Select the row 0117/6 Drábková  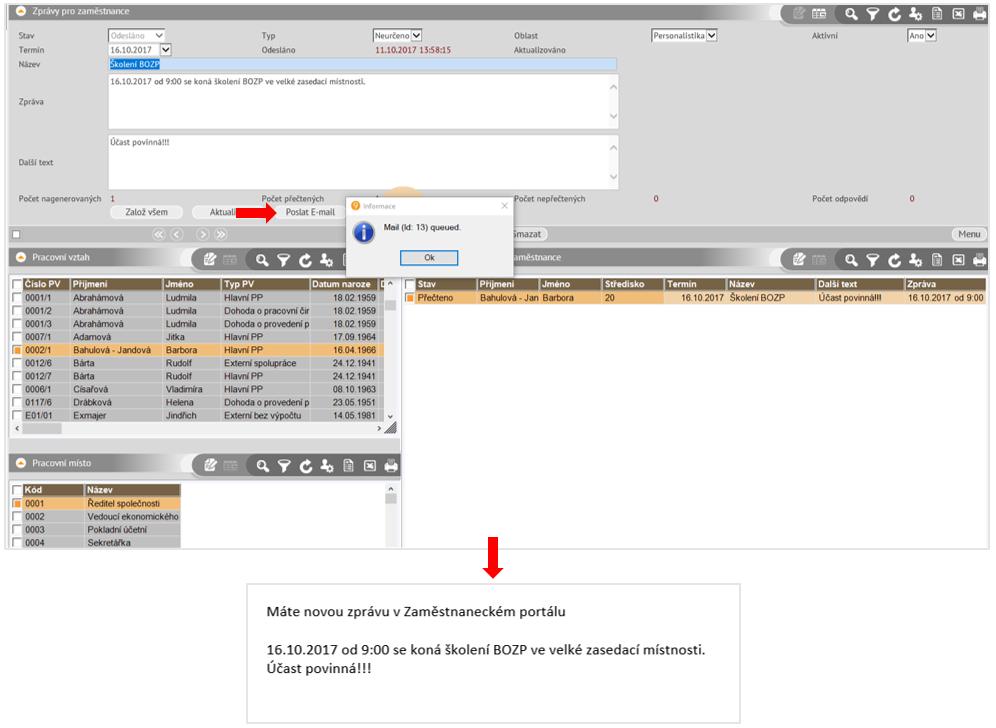pos(198,402)
